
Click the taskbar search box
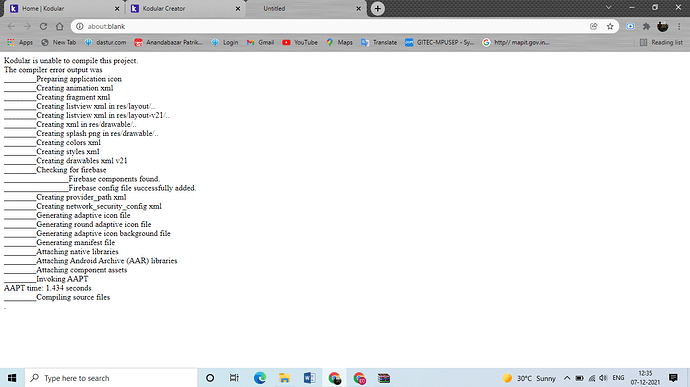coord(111,378)
